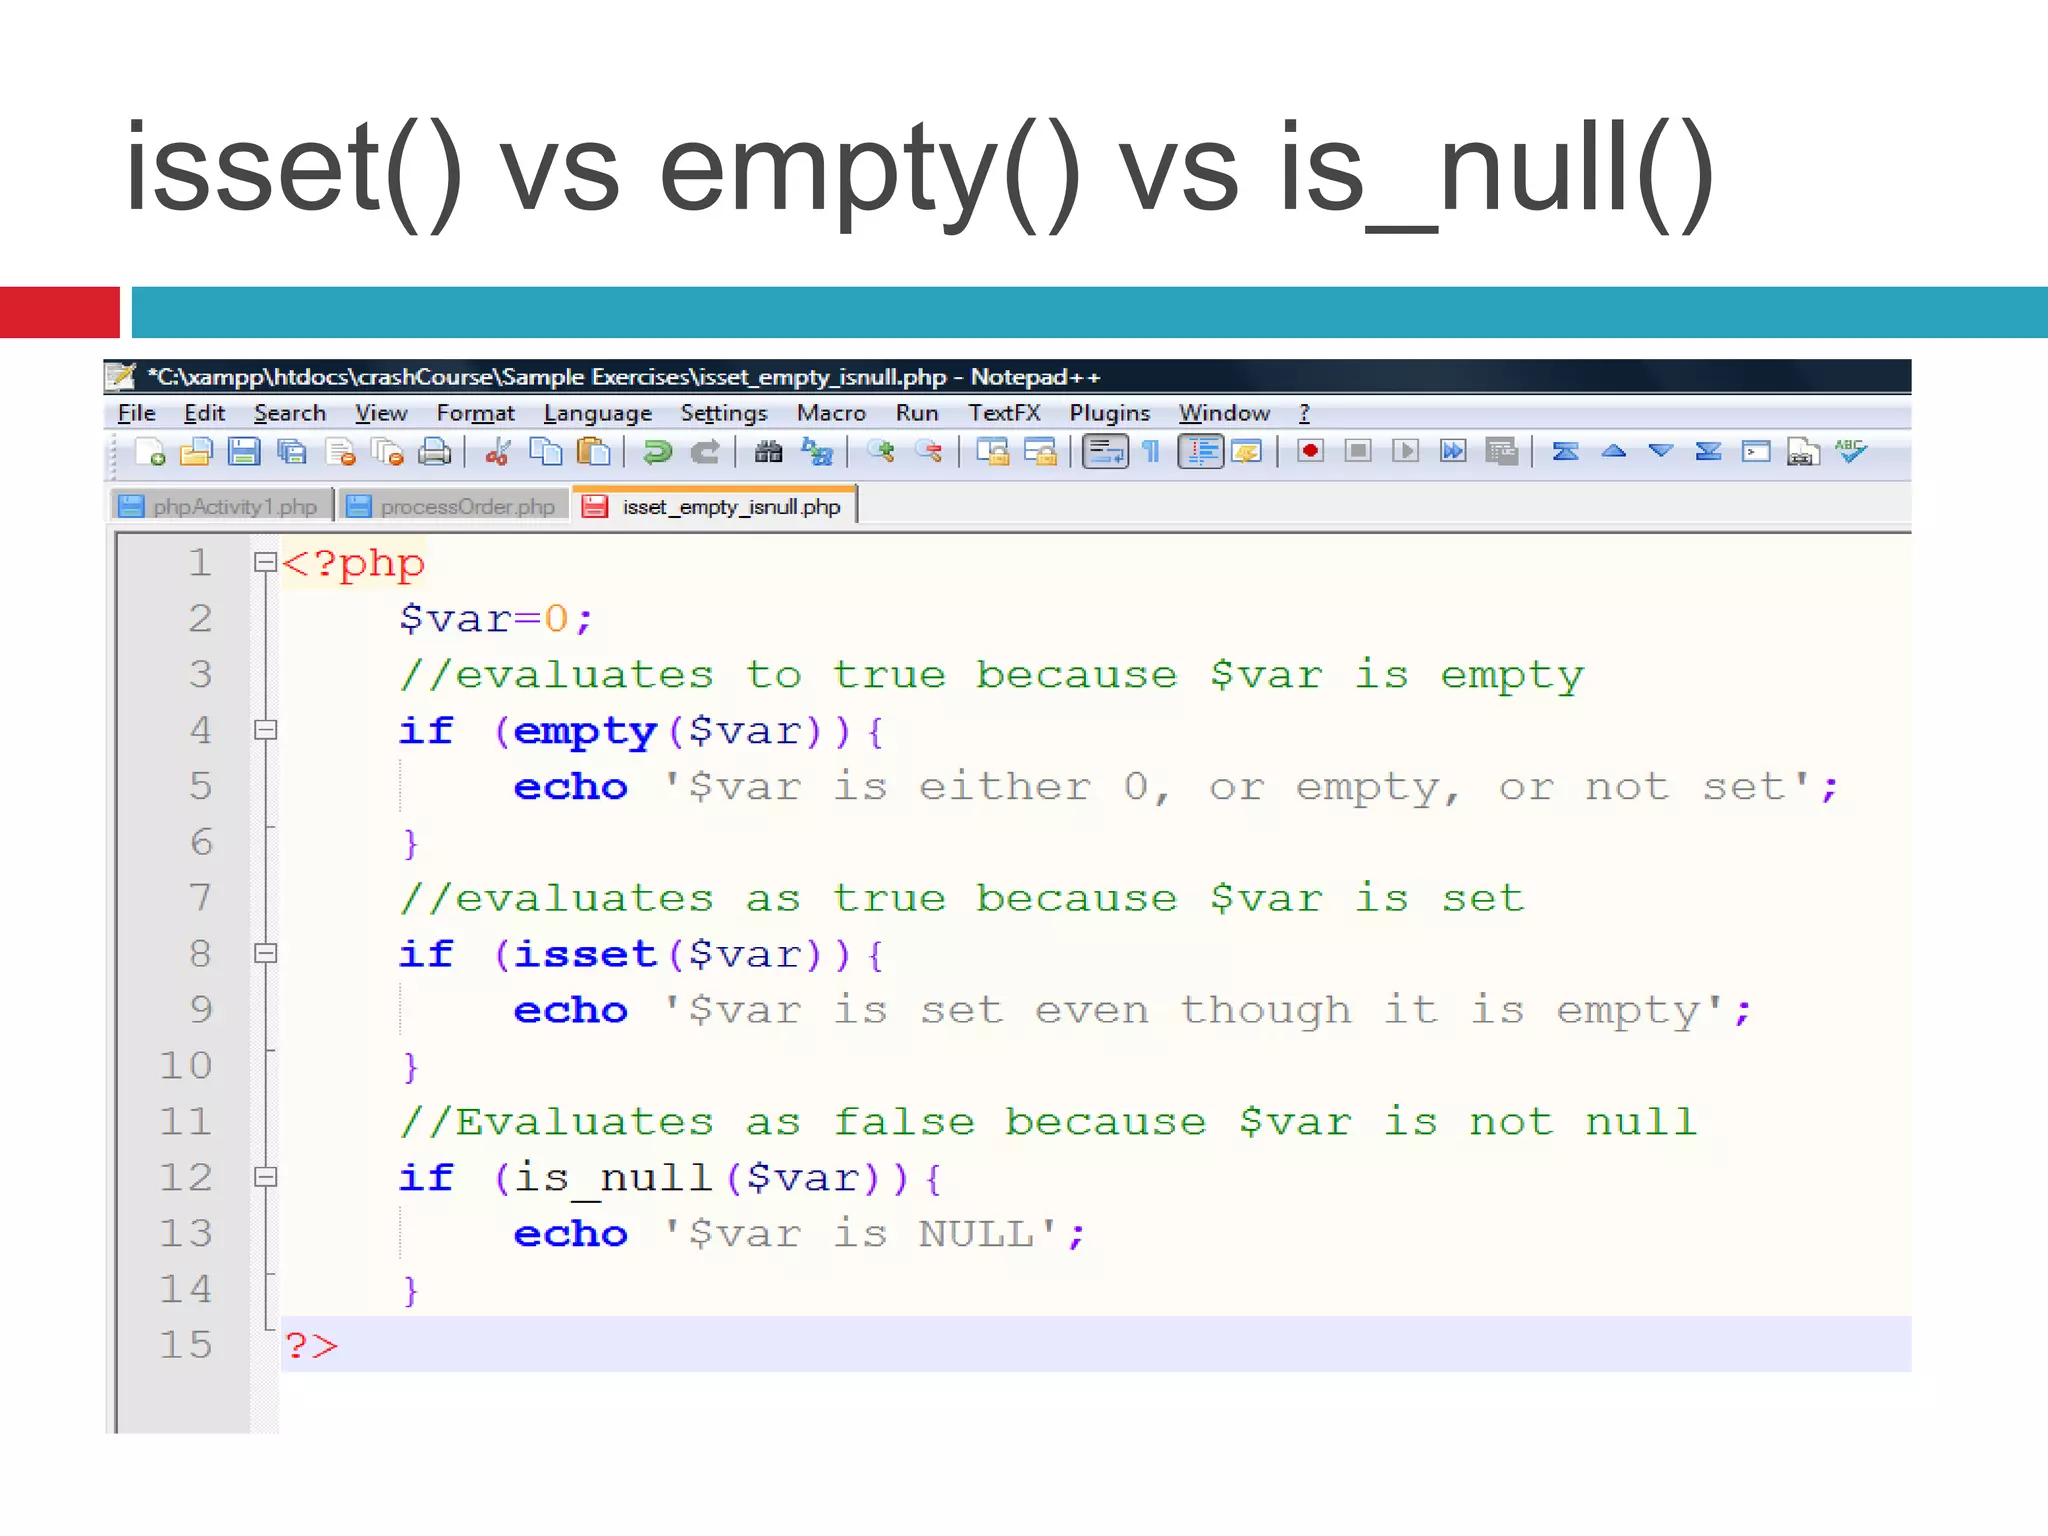This screenshot has height=1536, width=2048.
Task: Open the Format menu
Action: coord(475,413)
